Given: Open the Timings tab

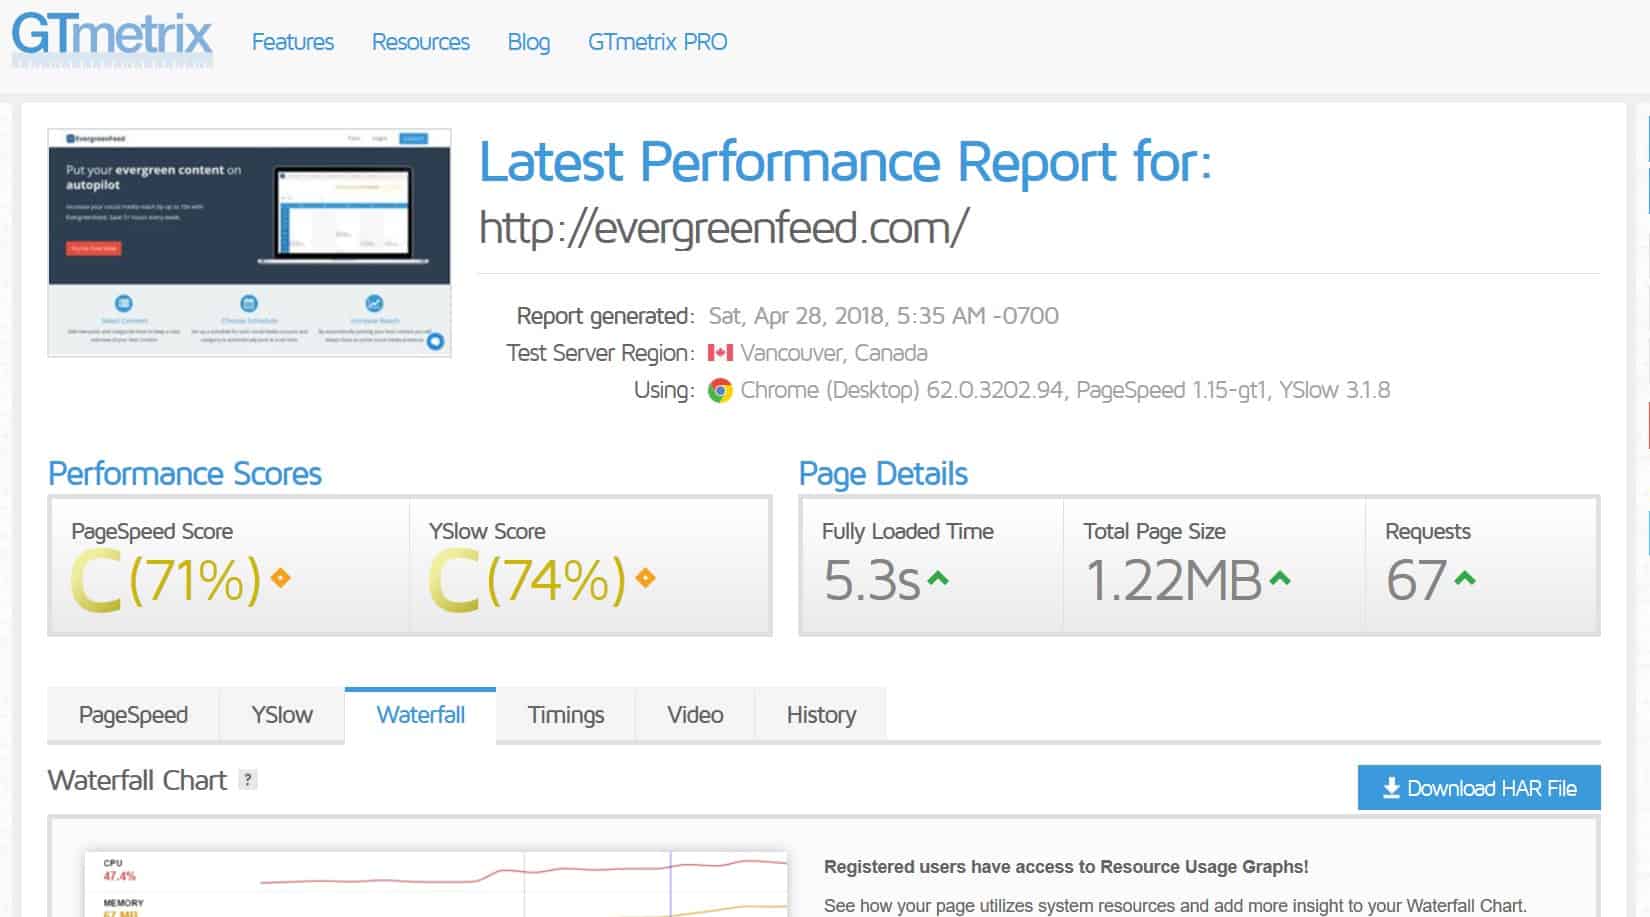Looking at the screenshot, I should pyautogui.click(x=566, y=715).
